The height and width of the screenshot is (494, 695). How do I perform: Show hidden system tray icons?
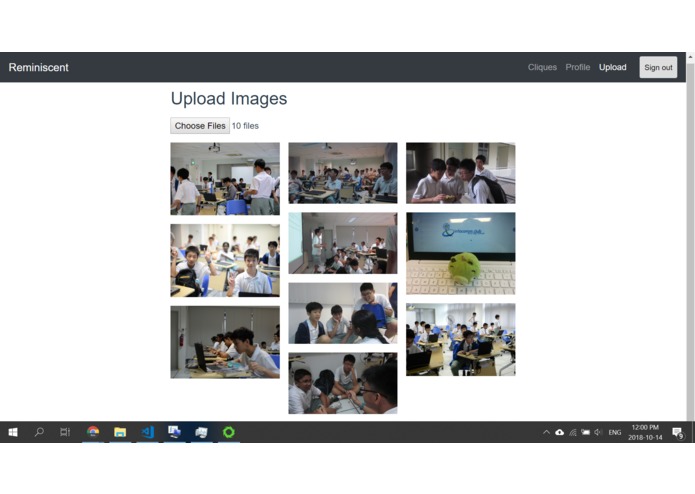pos(546,432)
